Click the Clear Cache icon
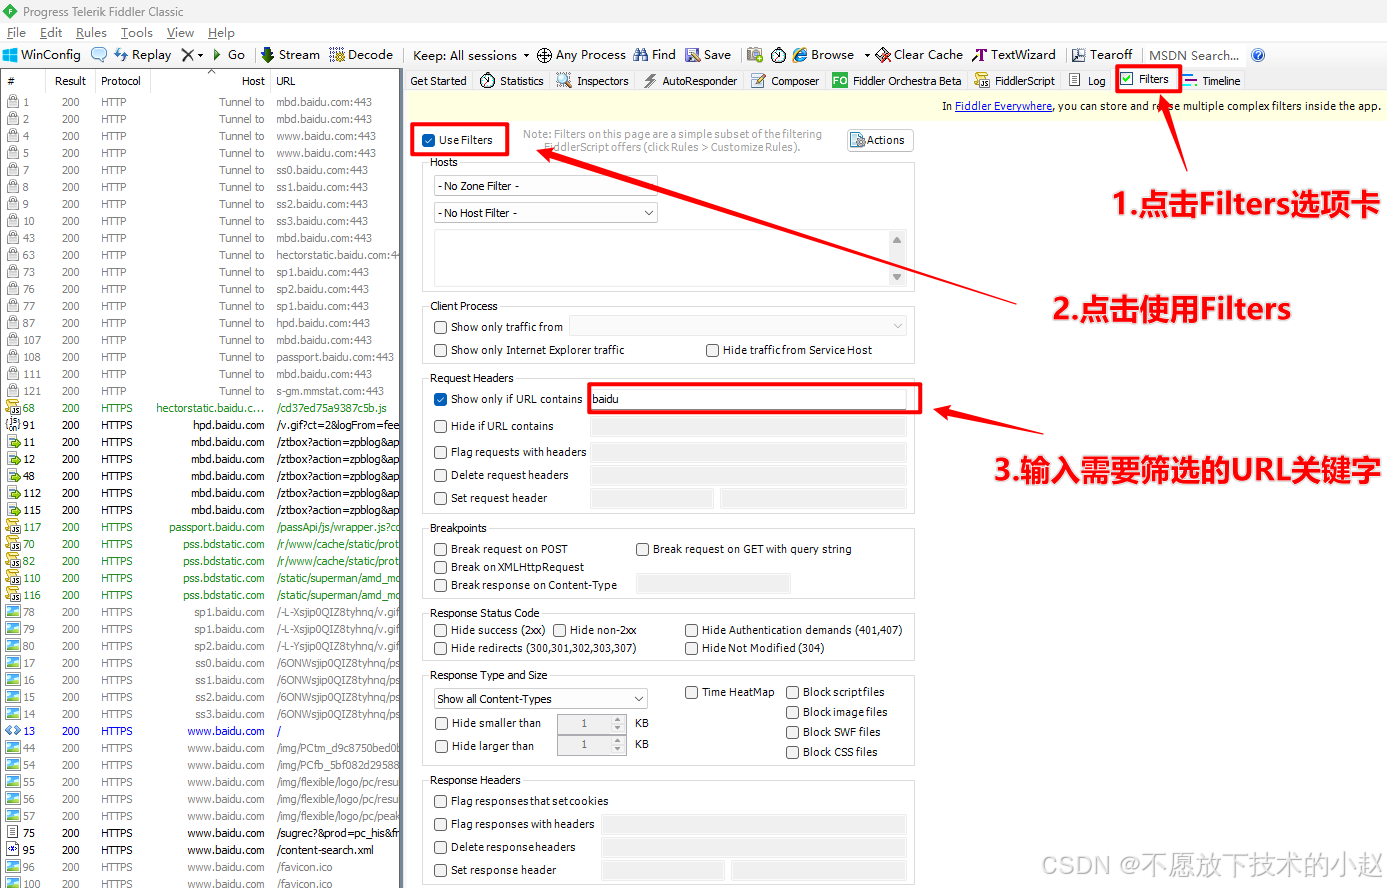 pos(883,55)
